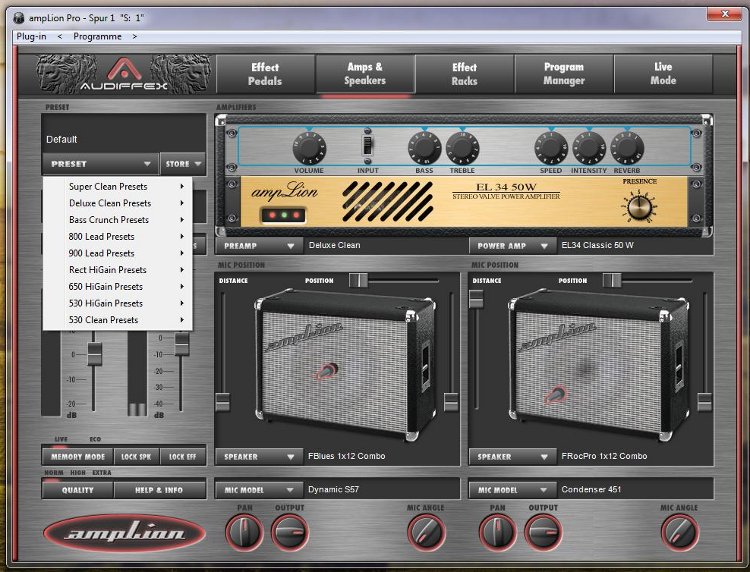Click left mic POSITION horizontal slider handle
Screen dimensions: 750x572
click(x=358, y=280)
